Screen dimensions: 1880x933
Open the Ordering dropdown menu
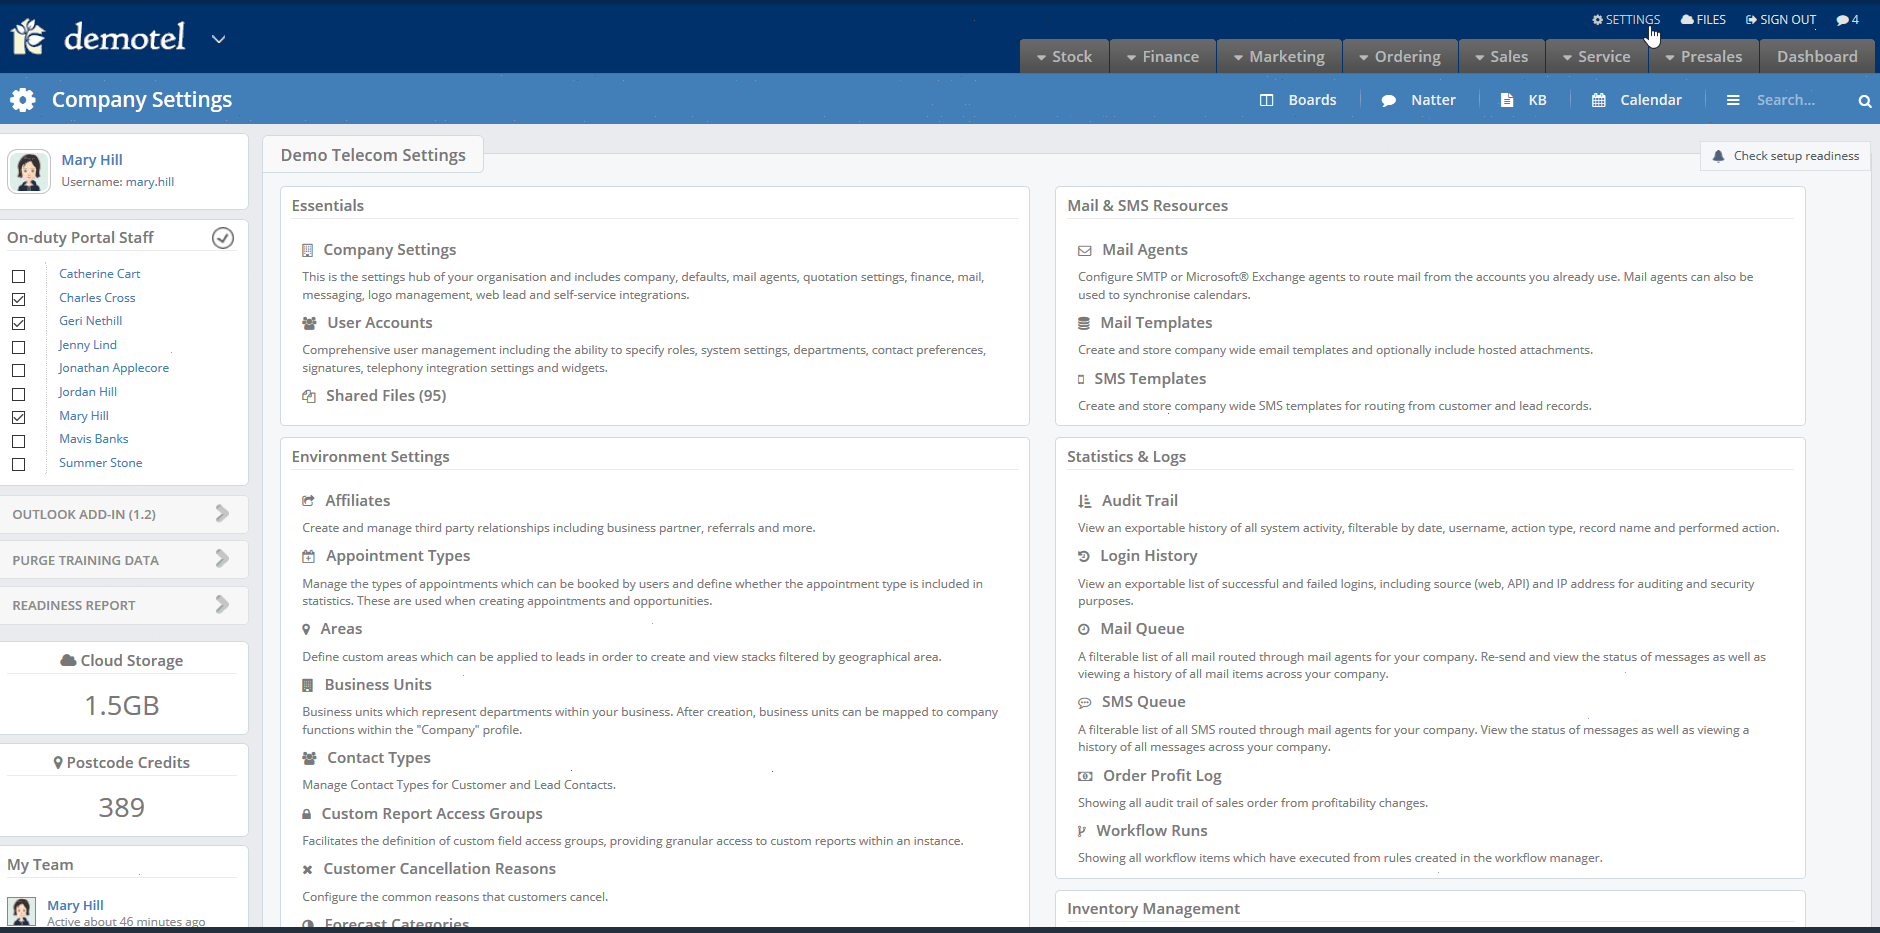click(1400, 57)
